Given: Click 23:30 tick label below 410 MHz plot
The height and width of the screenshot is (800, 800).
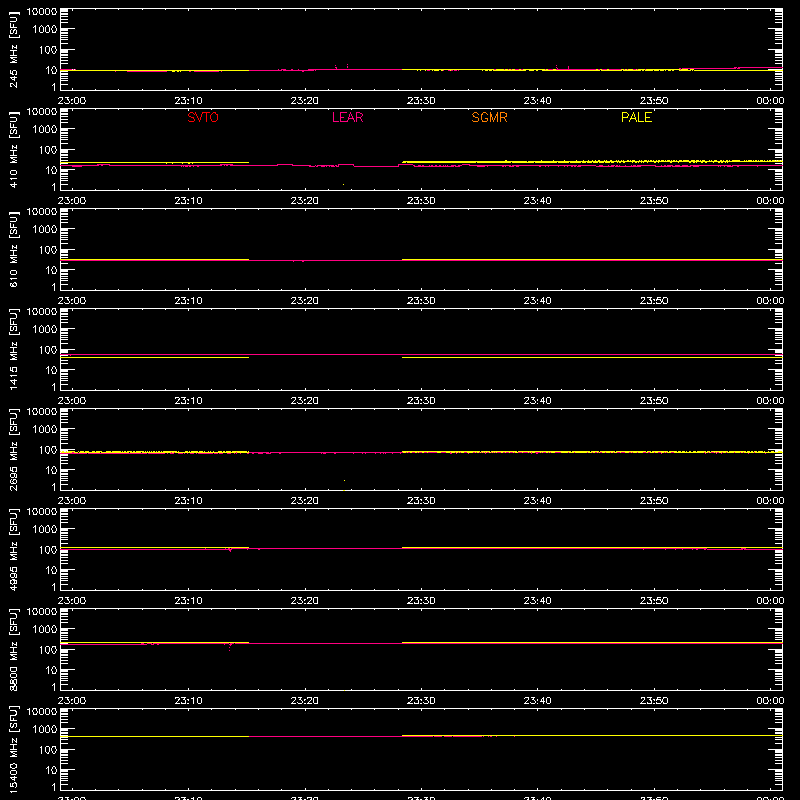Looking at the screenshot, I should click(421, 201).
